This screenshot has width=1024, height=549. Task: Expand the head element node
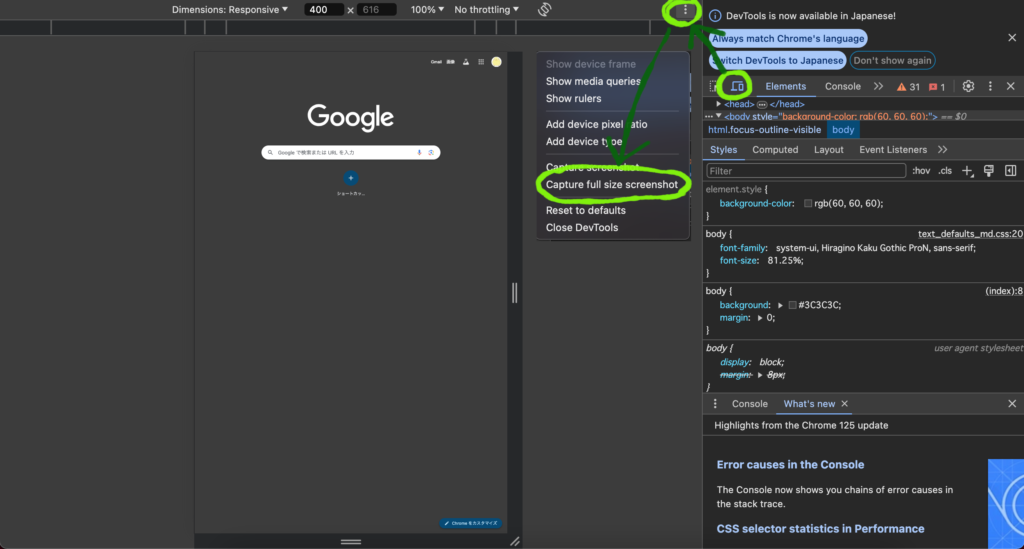pos(718,104)
